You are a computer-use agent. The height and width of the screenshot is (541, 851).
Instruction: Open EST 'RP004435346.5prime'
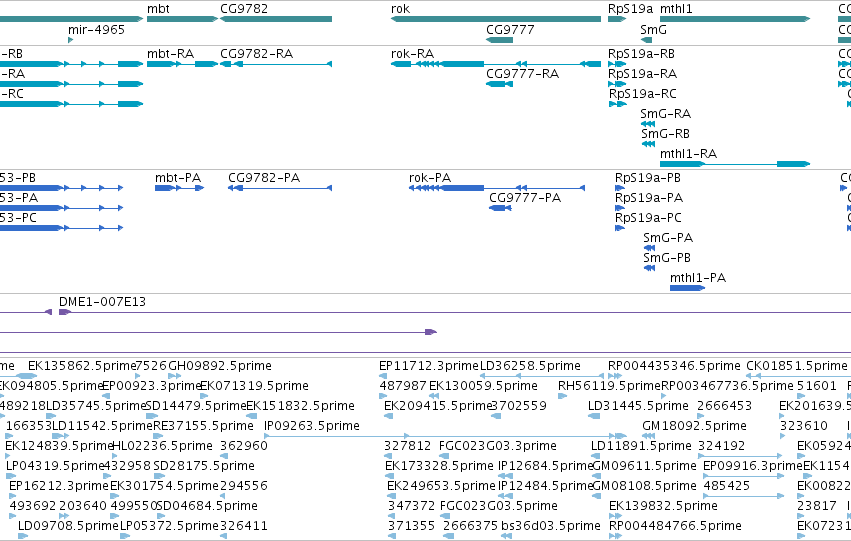(x=674, y=366)
